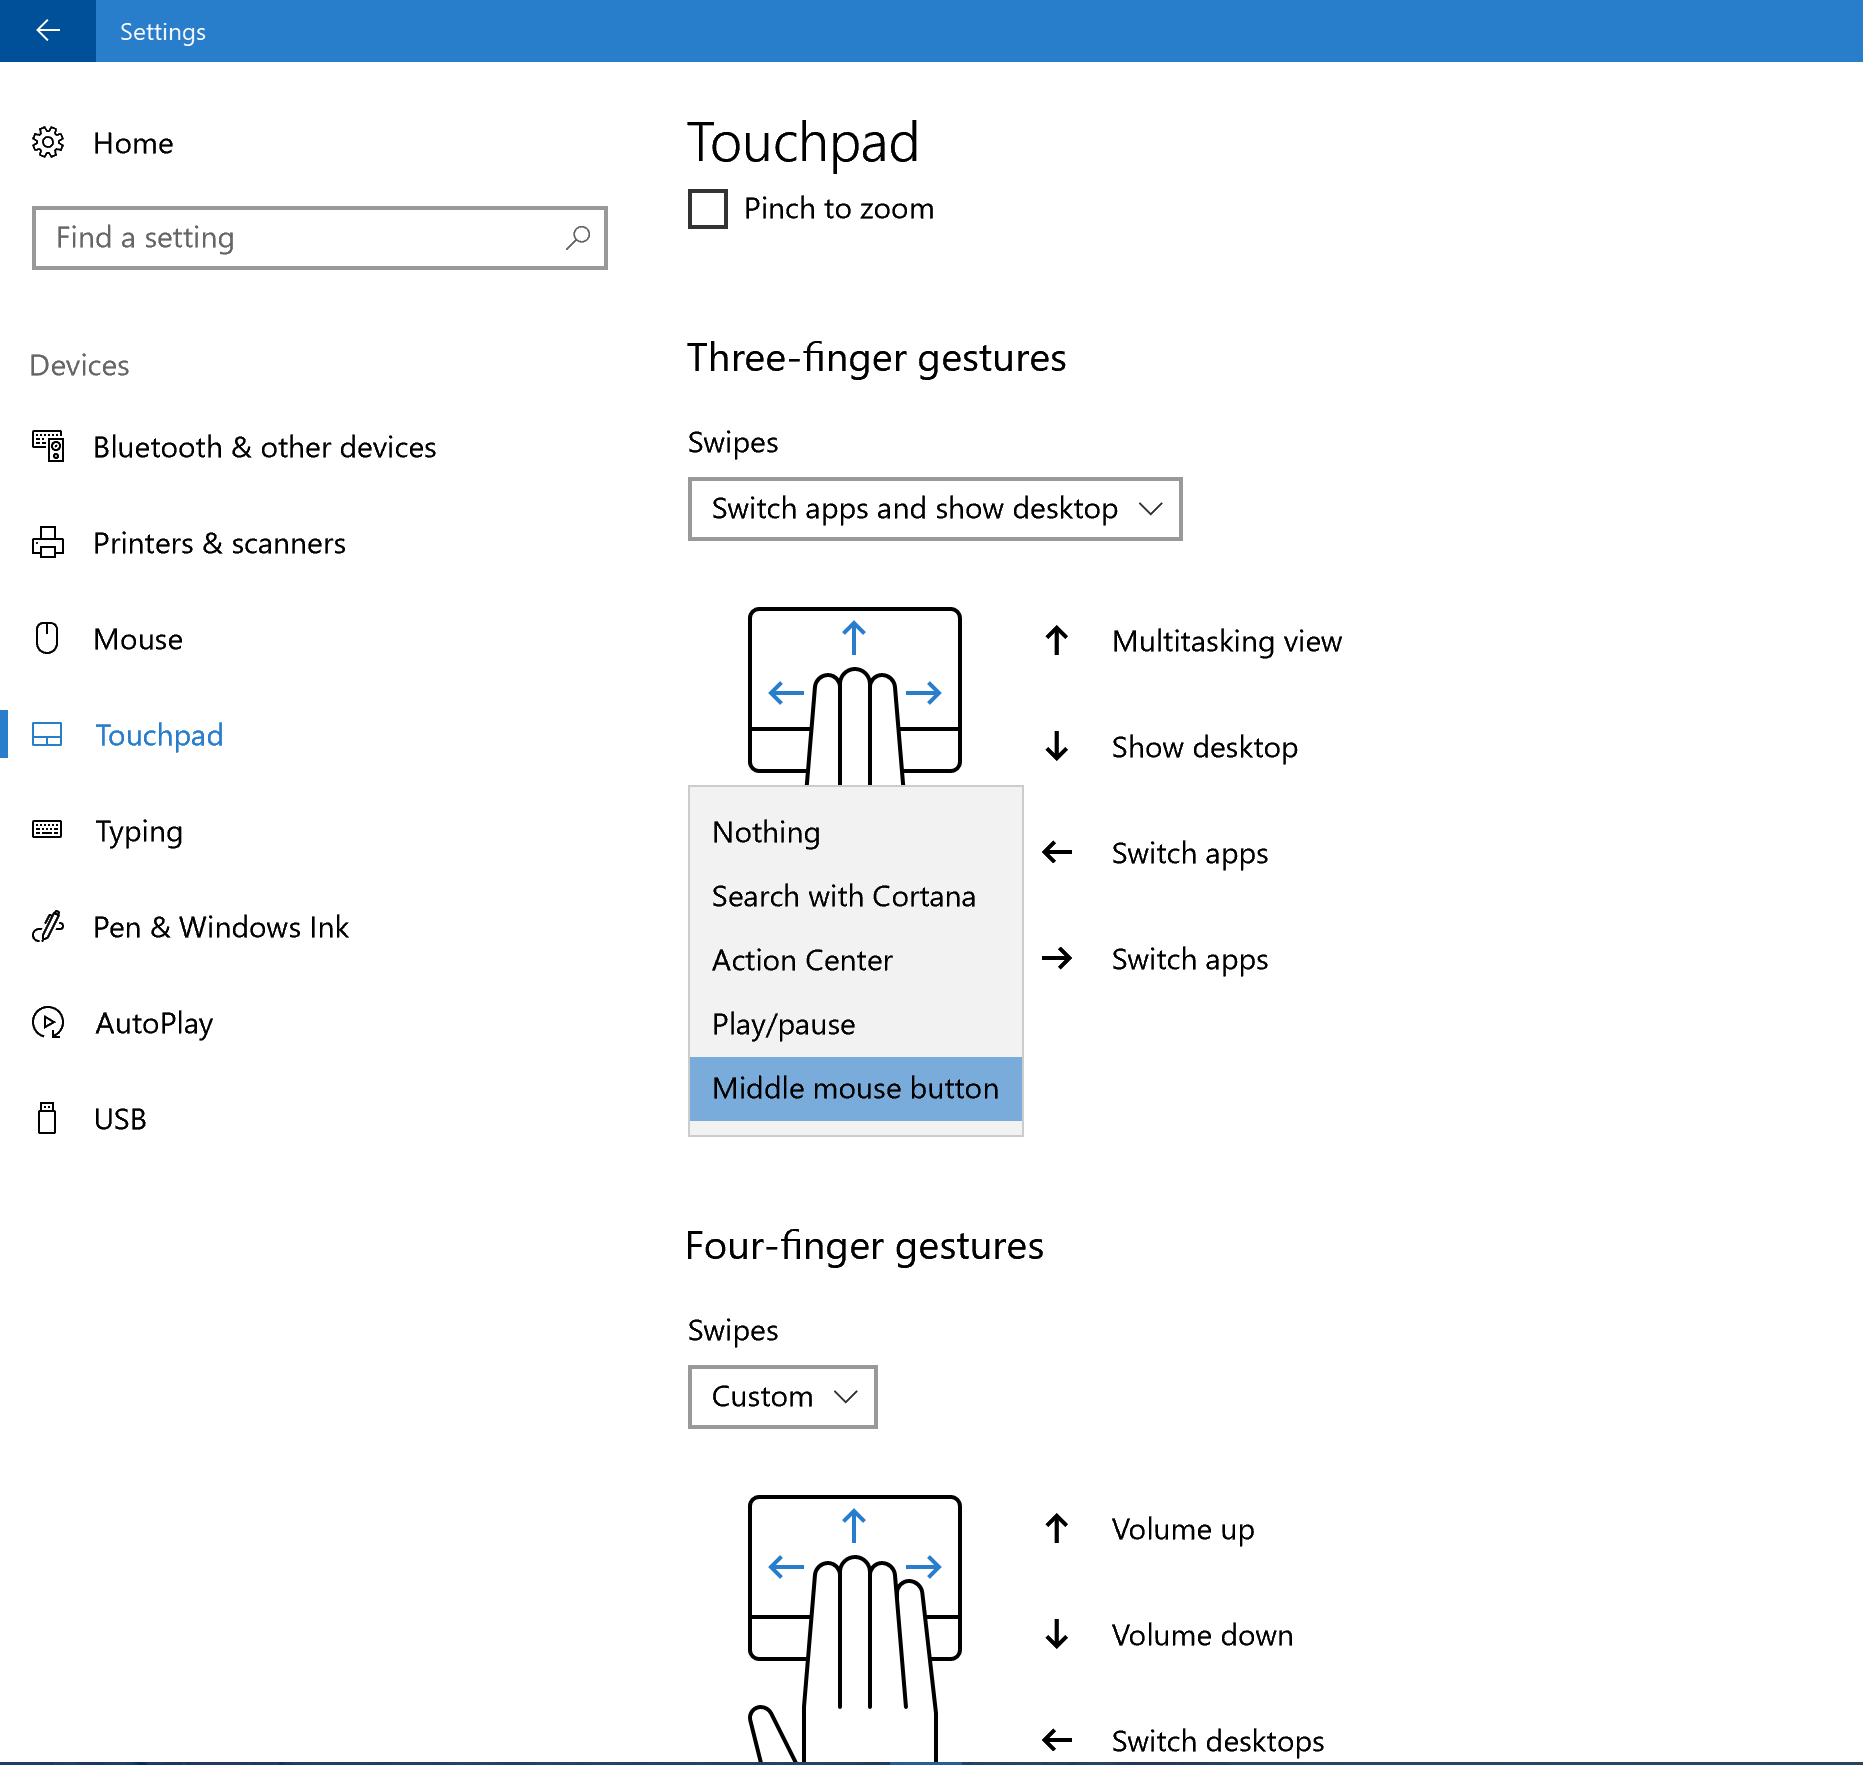Click the Pen & Windows Ink icon
Viewport: 1863px width, 1765px height.
pos(47,927)
